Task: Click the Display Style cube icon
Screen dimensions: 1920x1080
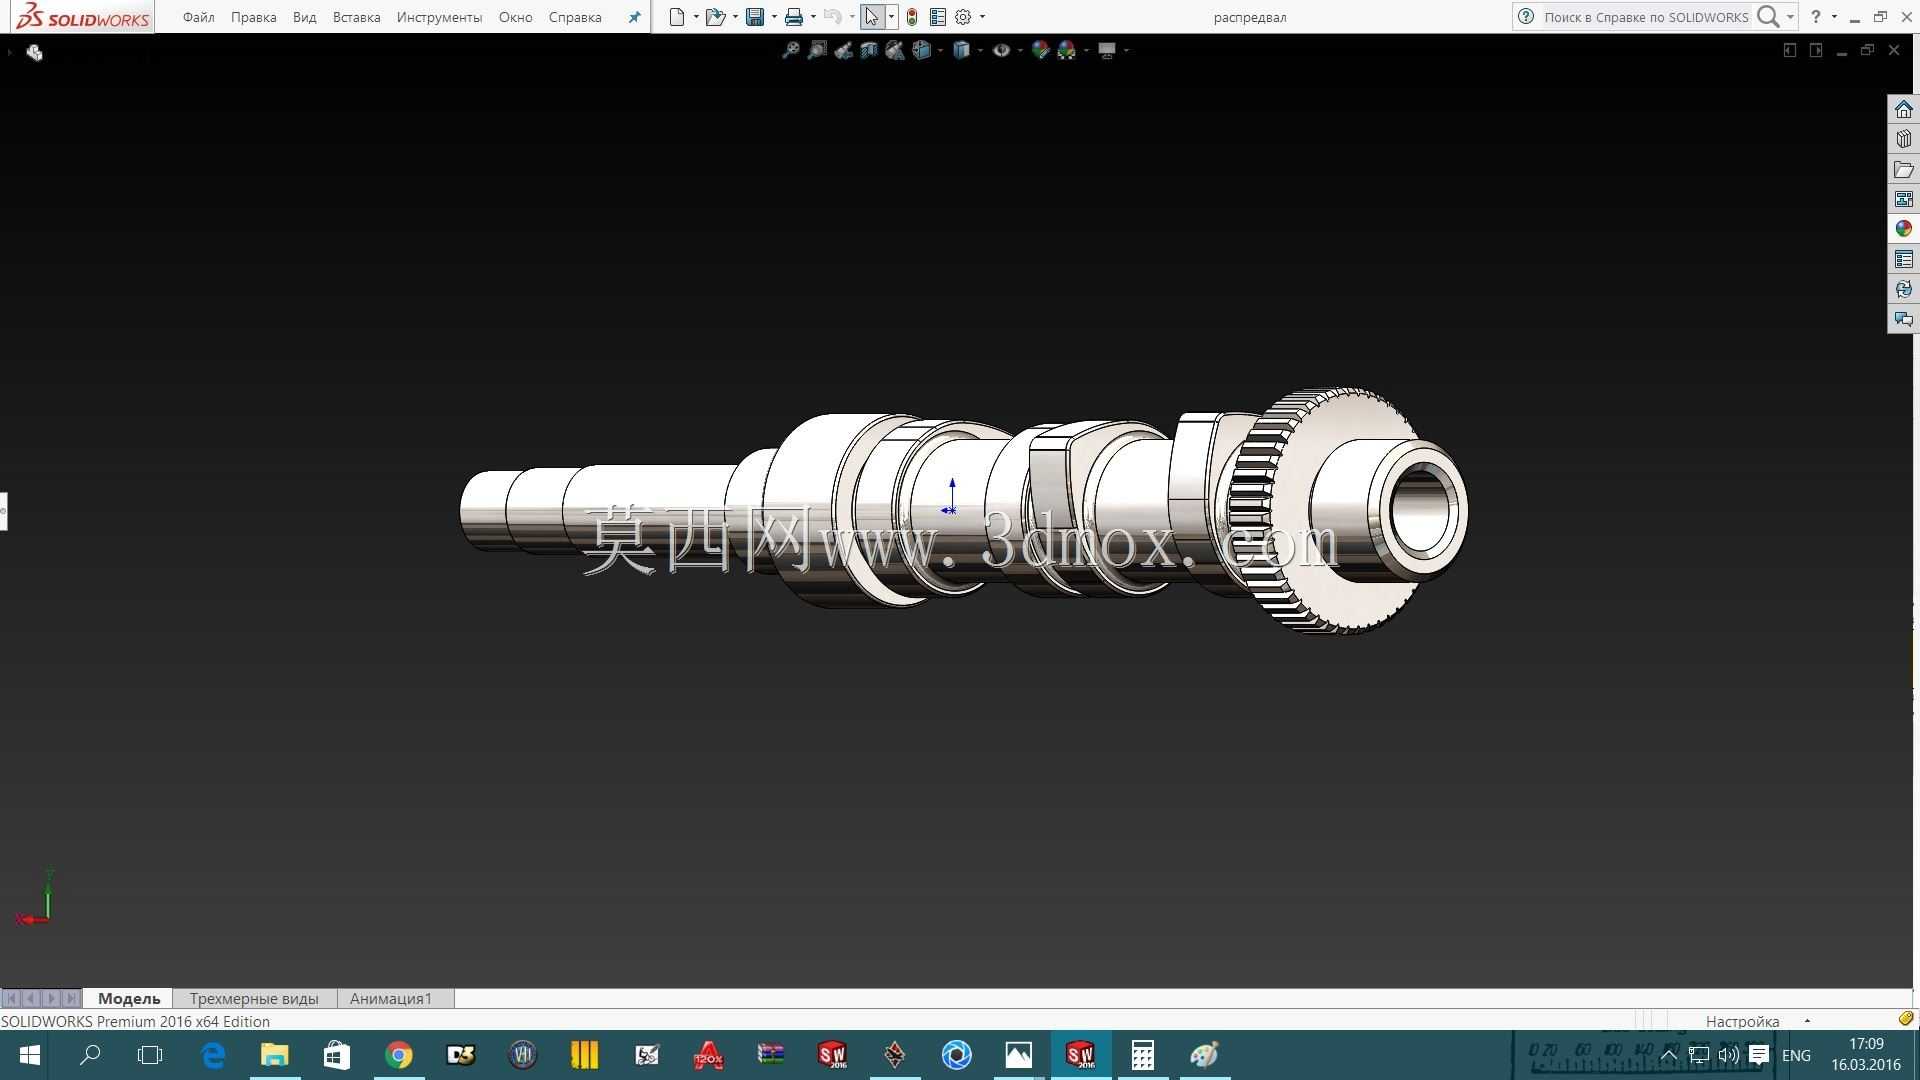Action: [x=962, y=50]
